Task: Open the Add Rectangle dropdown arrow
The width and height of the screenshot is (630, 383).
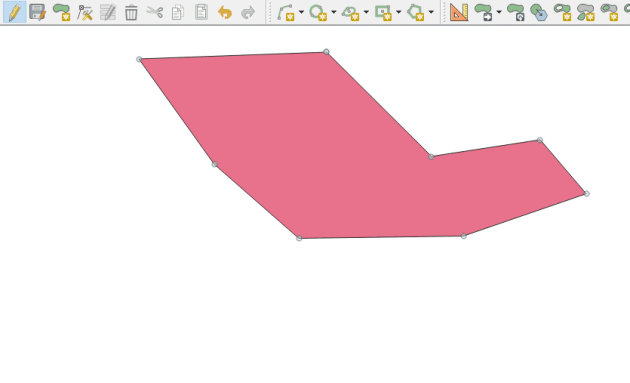Action: 399,12
